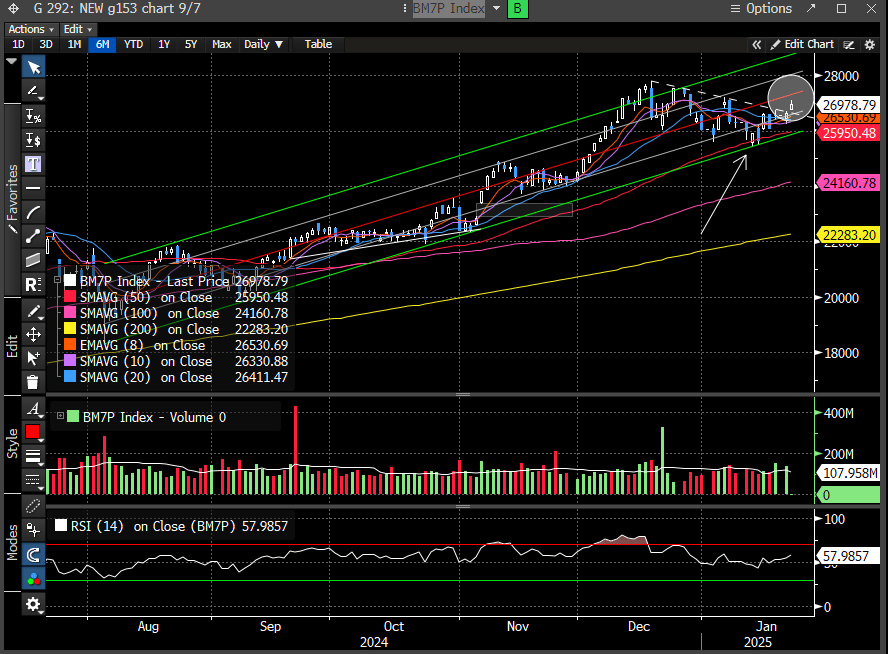Open the security field dropdown arrow
The height and width of the screenshot is (654, 888).
pos(496,8)
